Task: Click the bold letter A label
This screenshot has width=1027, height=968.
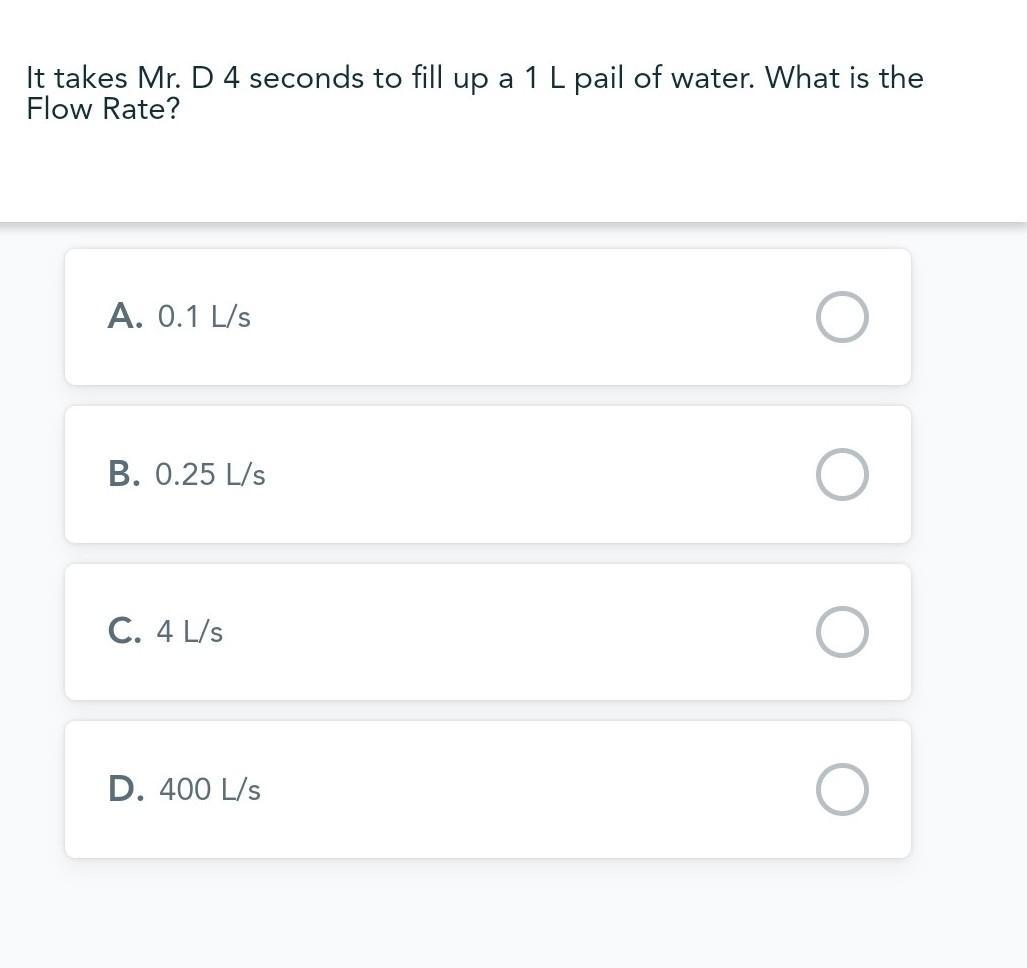Action: [x=124, y=317]
